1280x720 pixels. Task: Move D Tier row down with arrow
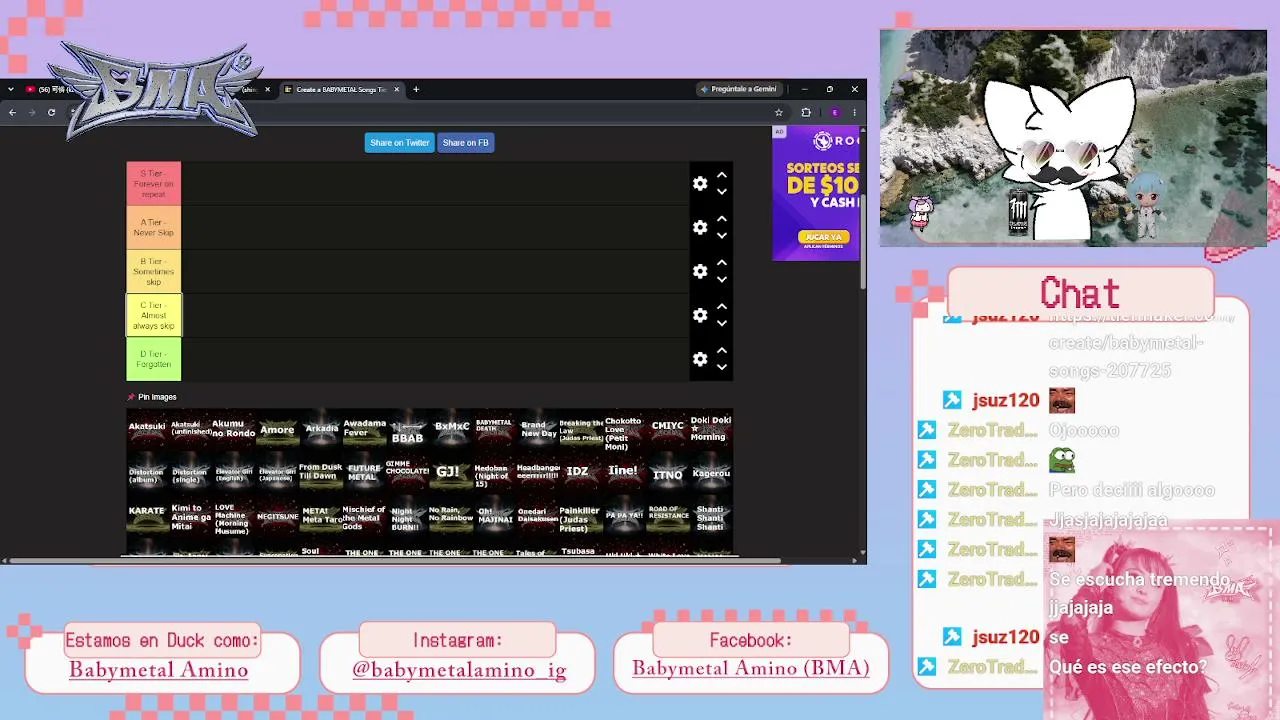pyautogui.click(x=721, y=368)
